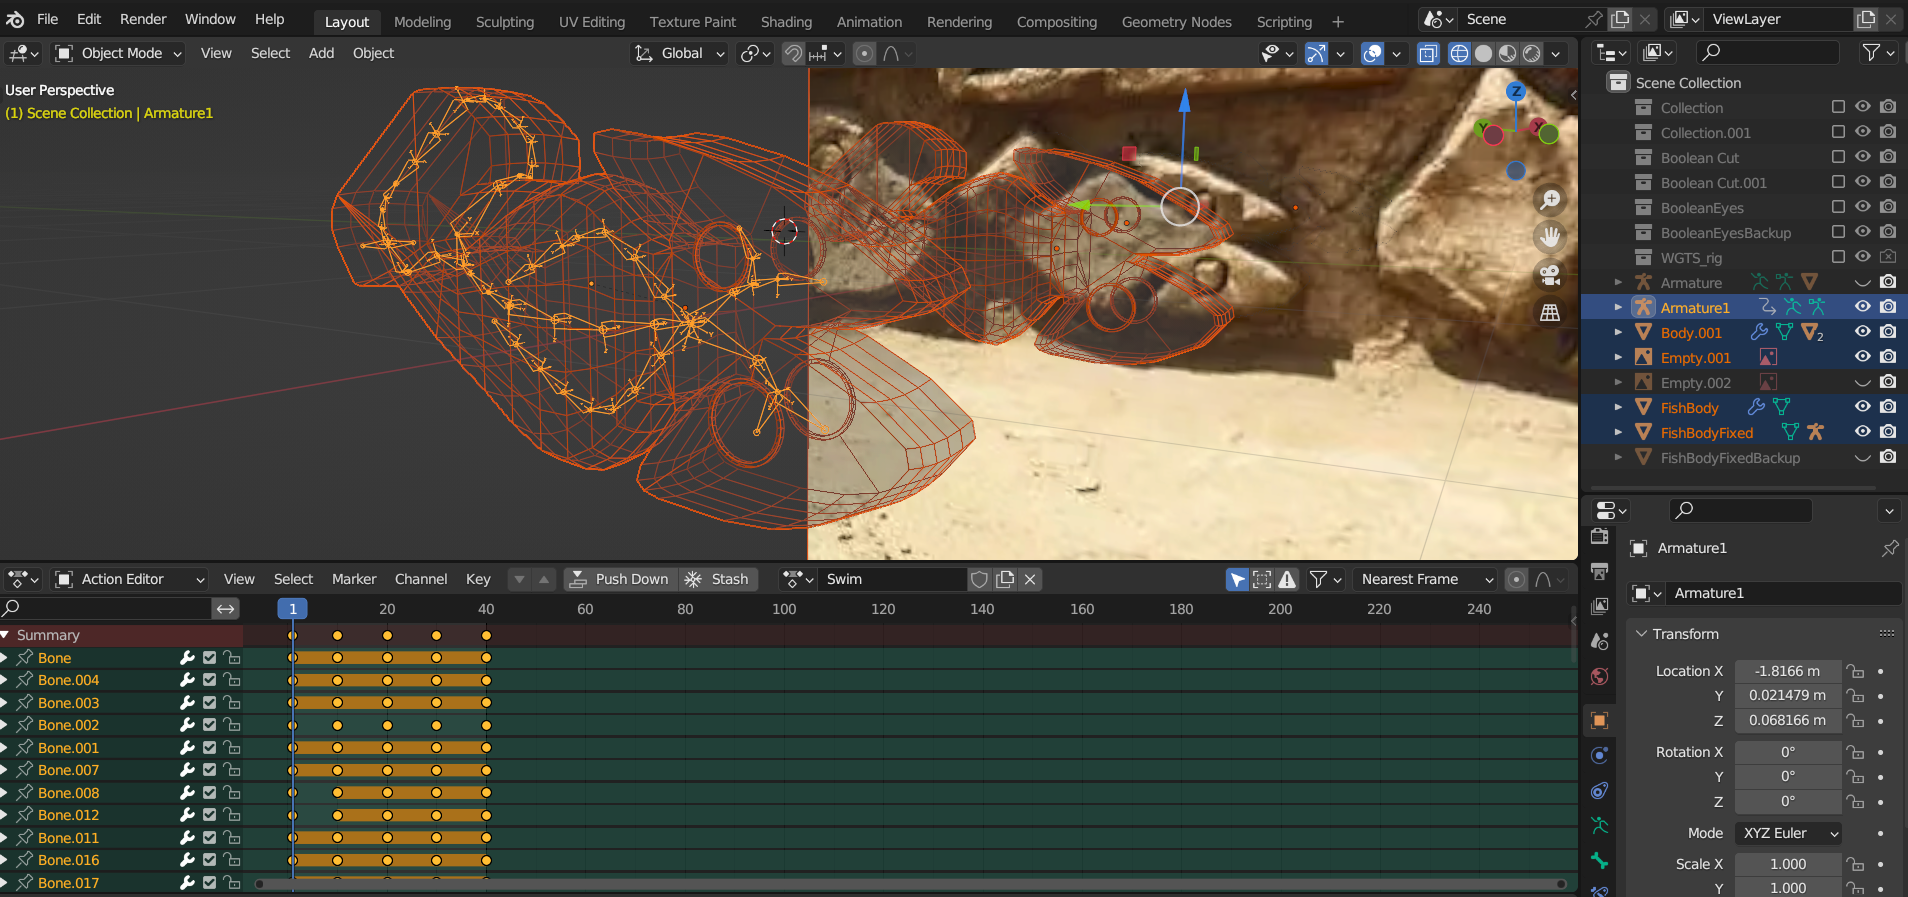The height and width of the screenshot is (897, 1908).
Task: Collapse the Transform panel
Action: (x=1641, y=634)
